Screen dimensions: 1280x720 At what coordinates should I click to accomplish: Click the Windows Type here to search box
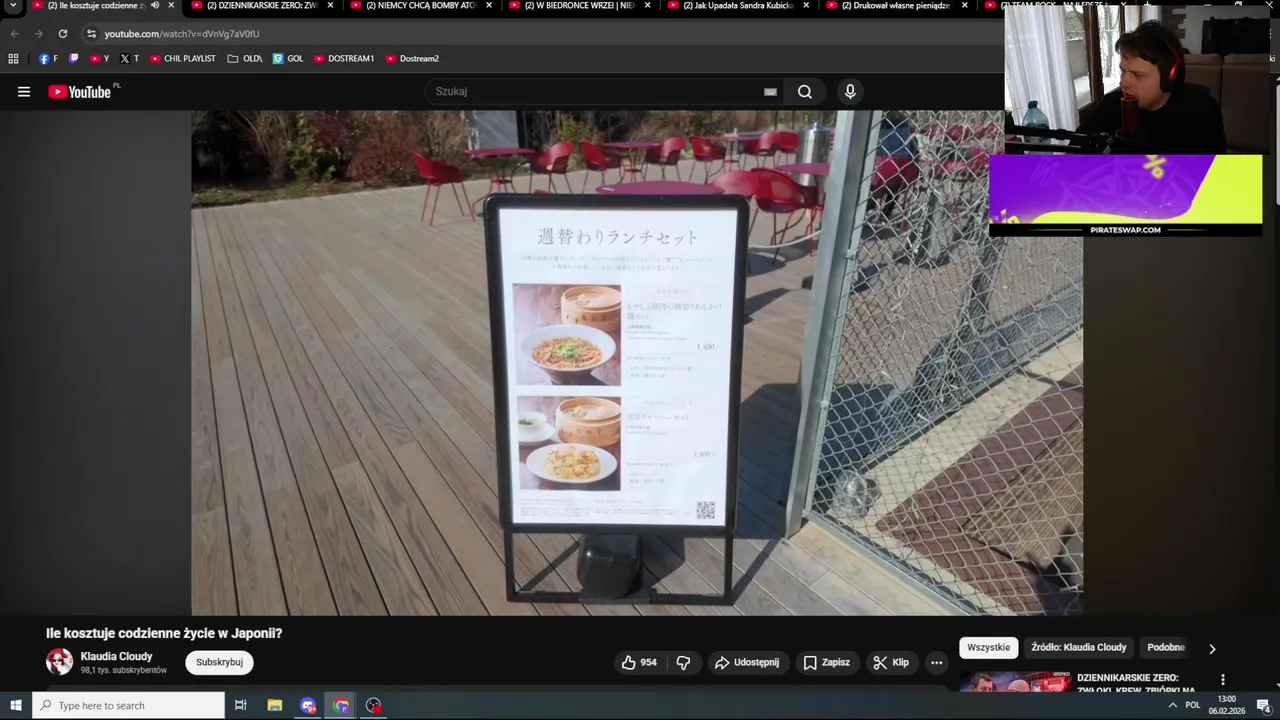tap(129, 705)
